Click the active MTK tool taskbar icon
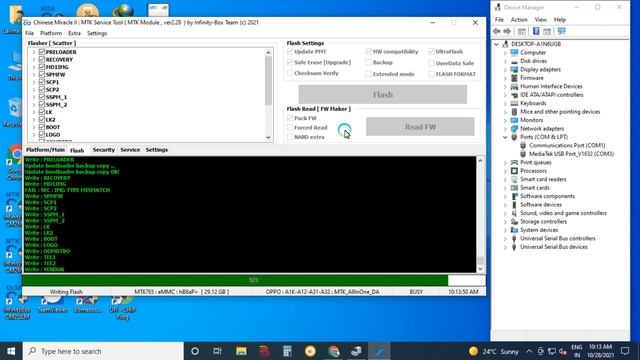 379,351
